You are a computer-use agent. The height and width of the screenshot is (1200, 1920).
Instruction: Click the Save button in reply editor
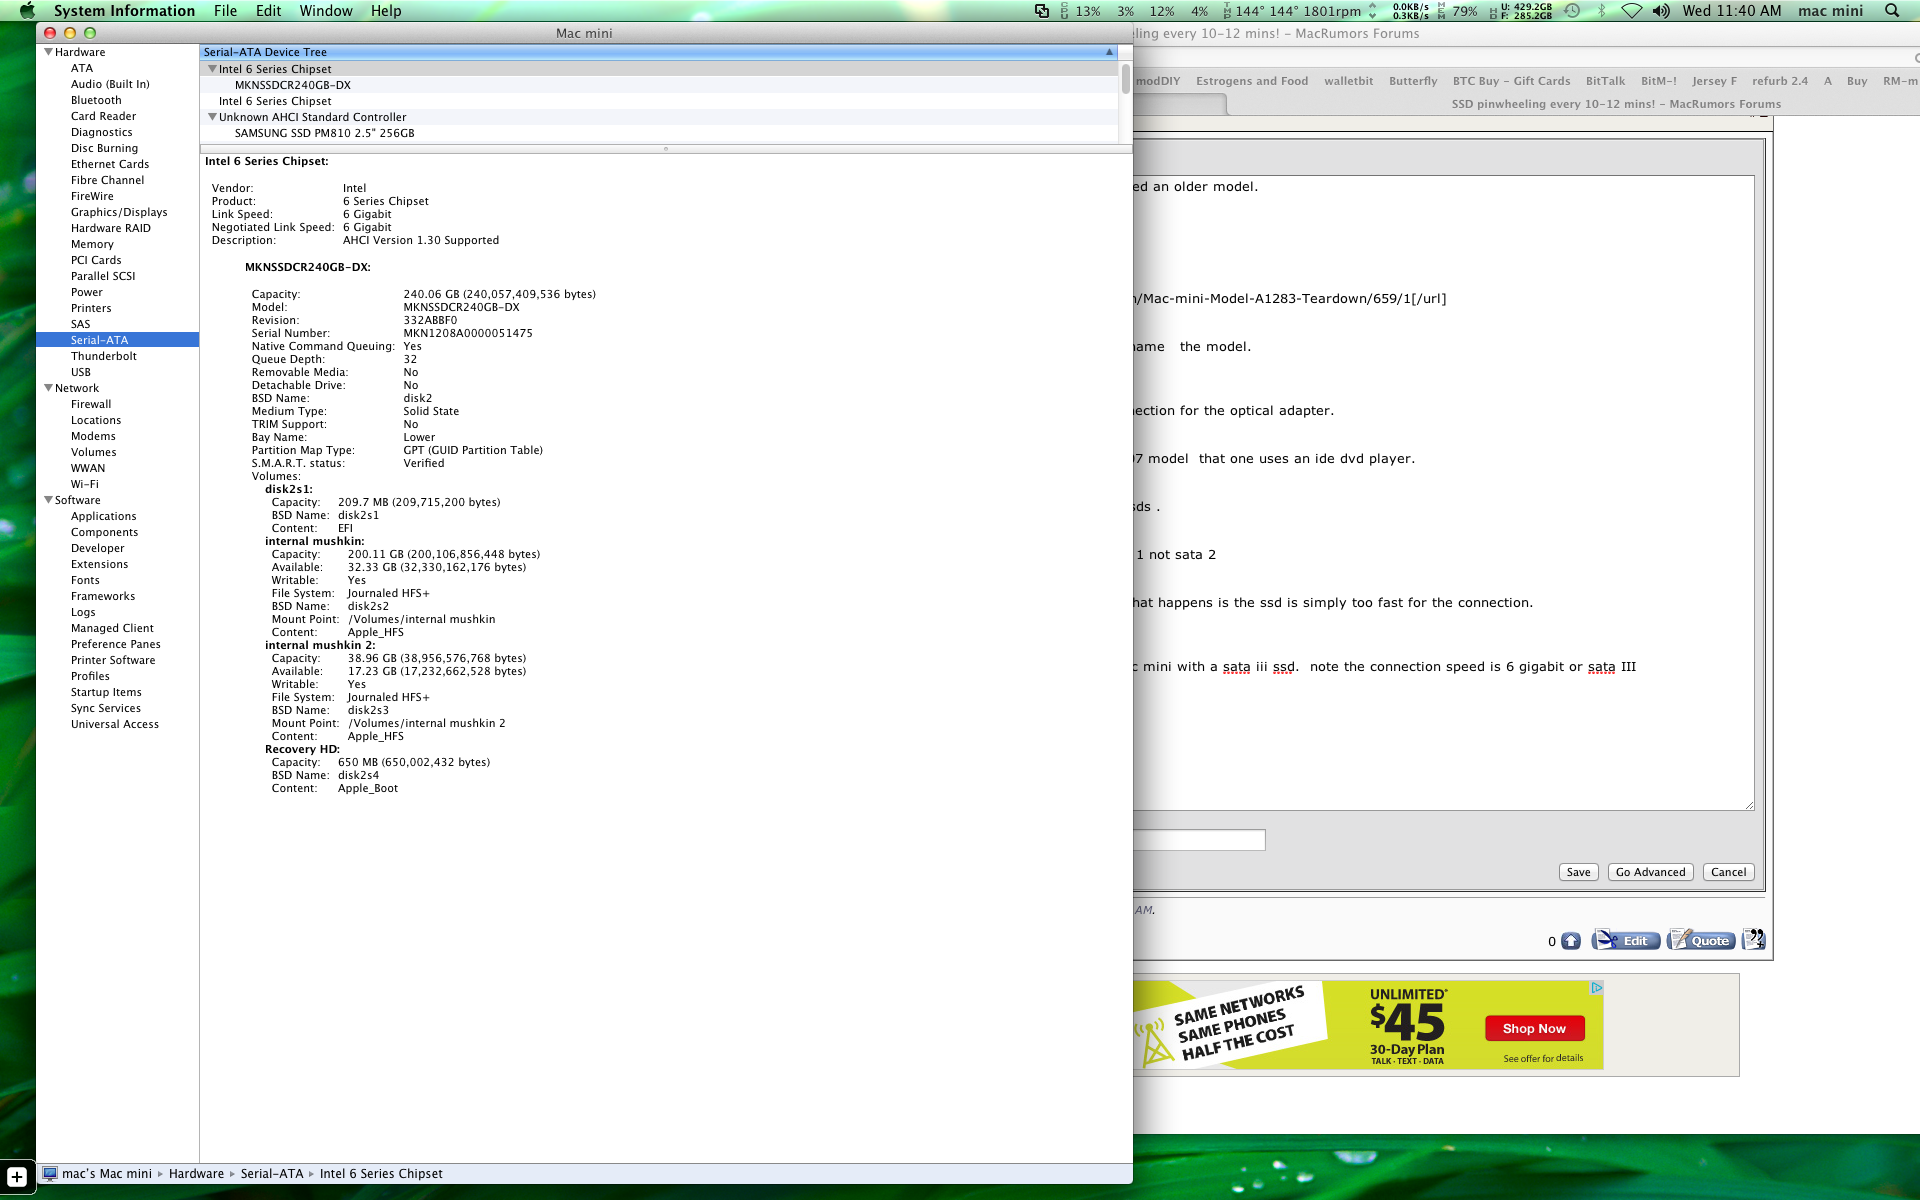pyautogui.click(x=1578, y=872)
